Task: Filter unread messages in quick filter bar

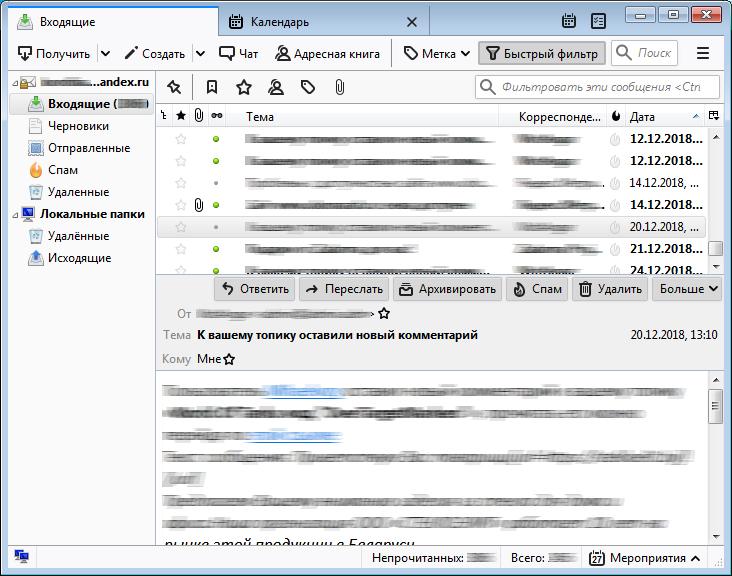Action: (x=212, y=88)
